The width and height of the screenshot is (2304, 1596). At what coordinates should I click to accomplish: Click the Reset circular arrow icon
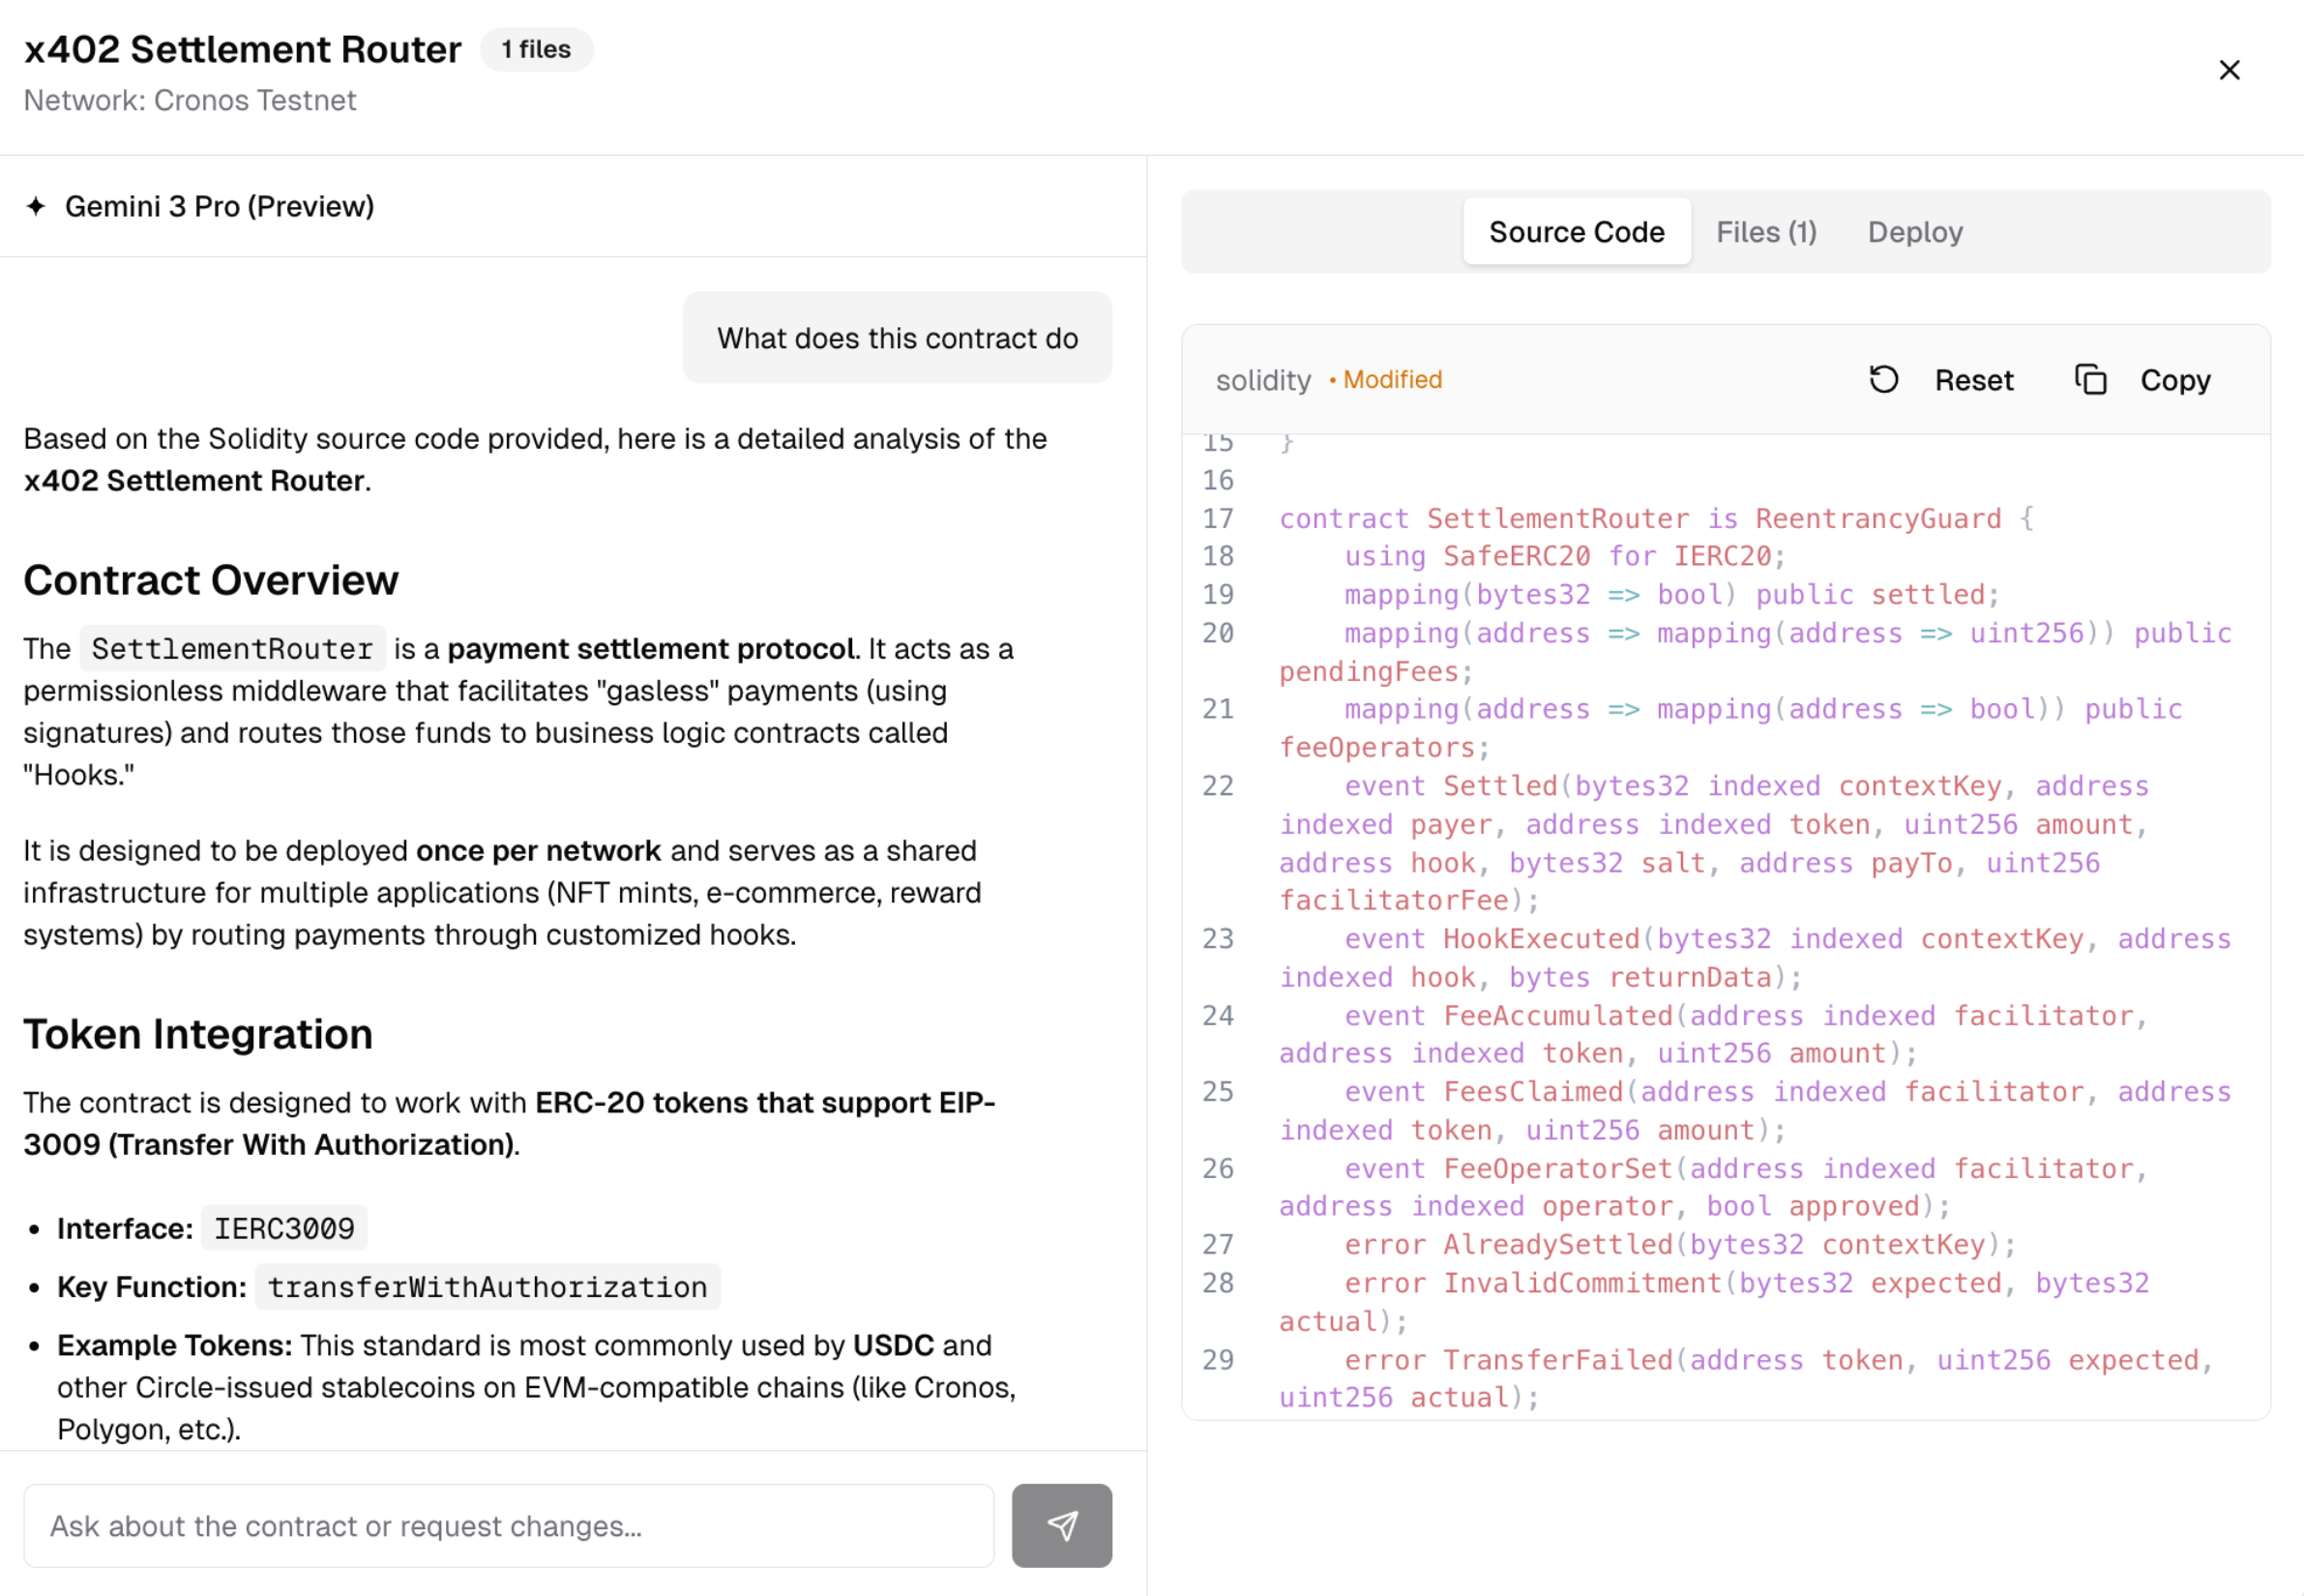coord(1883,380)
